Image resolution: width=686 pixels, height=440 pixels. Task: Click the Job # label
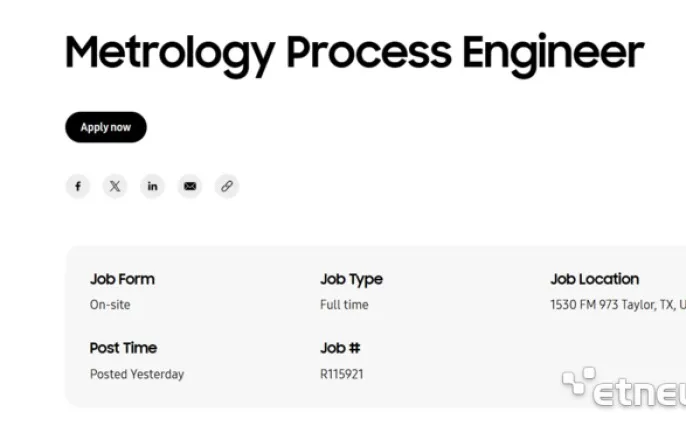point(340,348)
